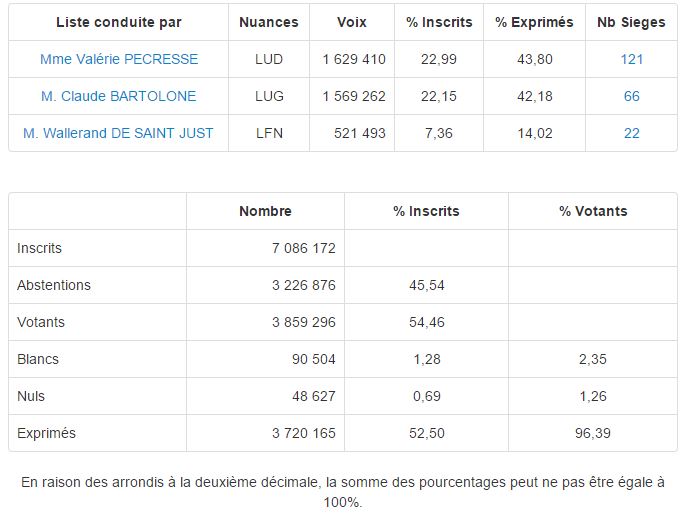Click the LFN nuance cell

coord(269,133)
